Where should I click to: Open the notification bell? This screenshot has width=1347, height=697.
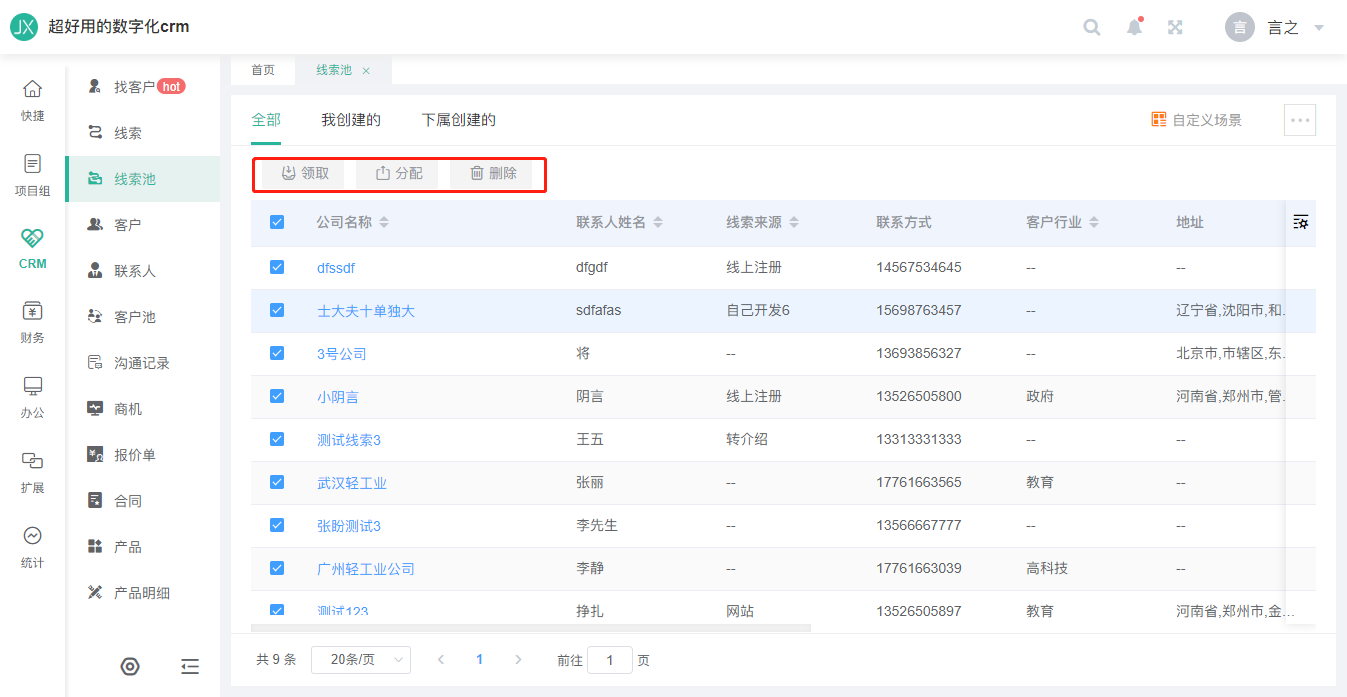click(x=1134, y=27)
